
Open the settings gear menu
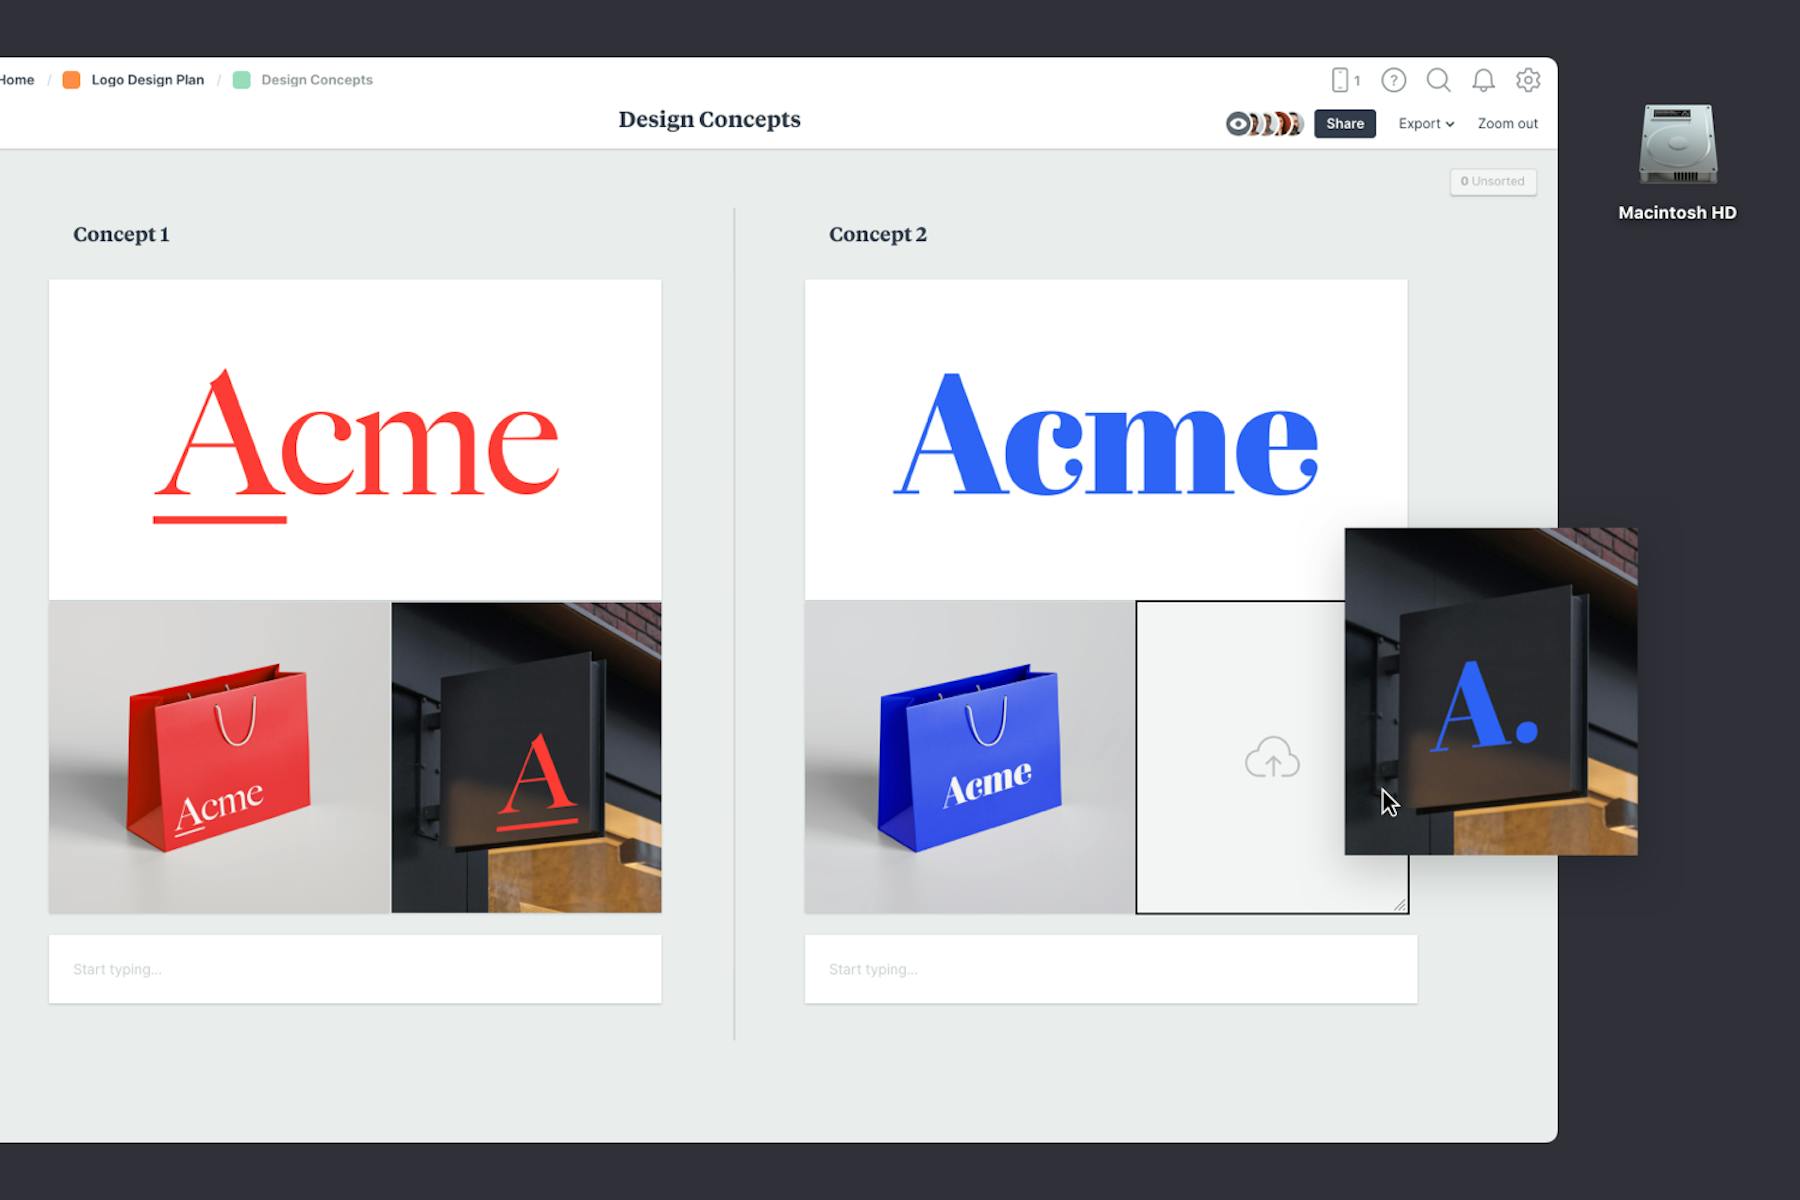[x=1527, y=81]
